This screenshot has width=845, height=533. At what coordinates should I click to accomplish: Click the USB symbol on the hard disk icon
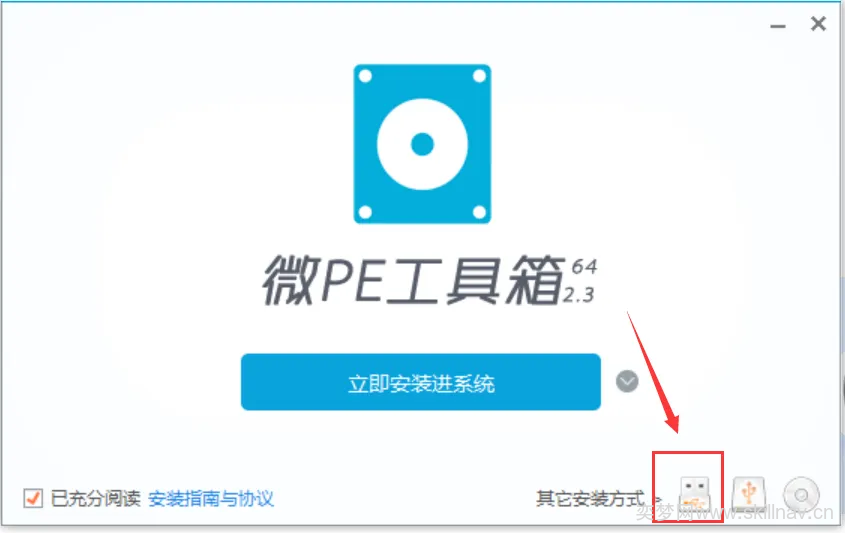[749, 492]
